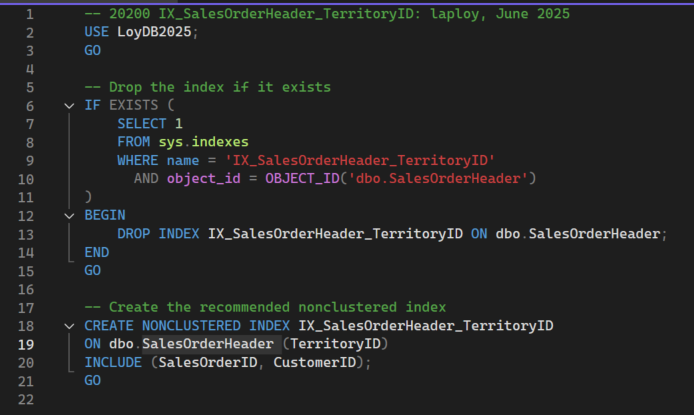
Task: Collapse the IF EXISTS block fold arrow
Action: click(69, 106)
